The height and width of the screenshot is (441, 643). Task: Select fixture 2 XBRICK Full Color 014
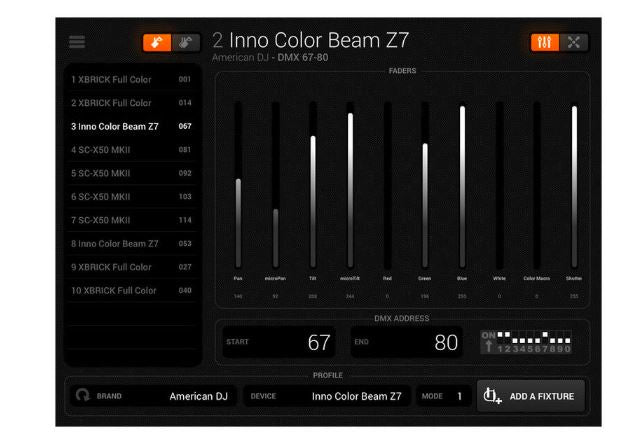(x=131, y=103)
